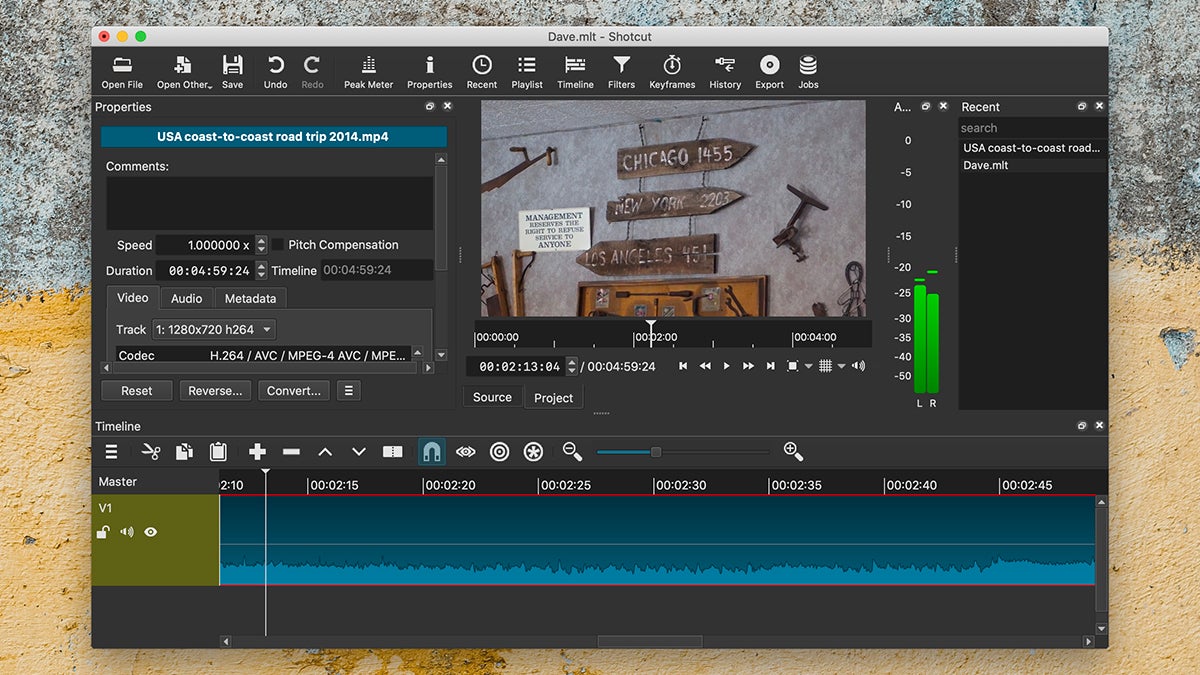
Task: Toggle snapping magnet in timeline toolbar
Action: pos(432,452)
